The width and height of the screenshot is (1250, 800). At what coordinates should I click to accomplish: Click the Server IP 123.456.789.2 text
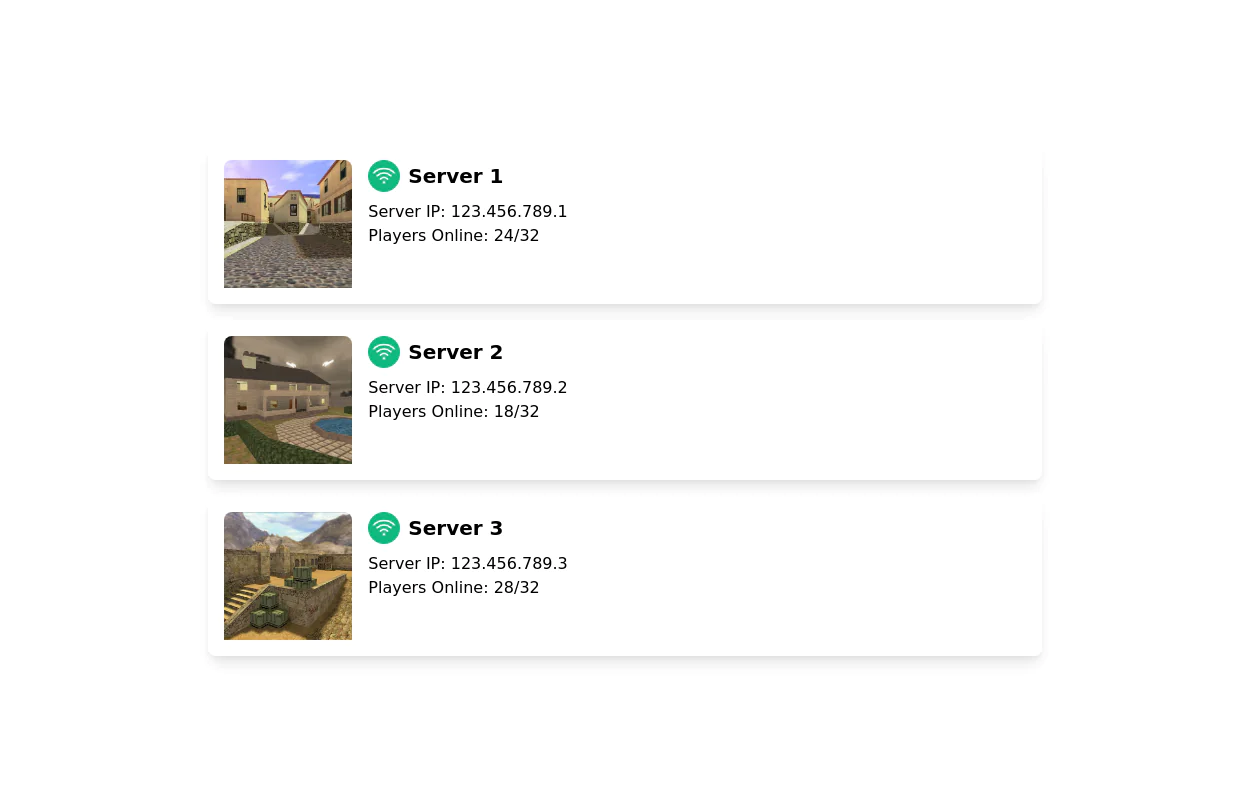point(467,388)
